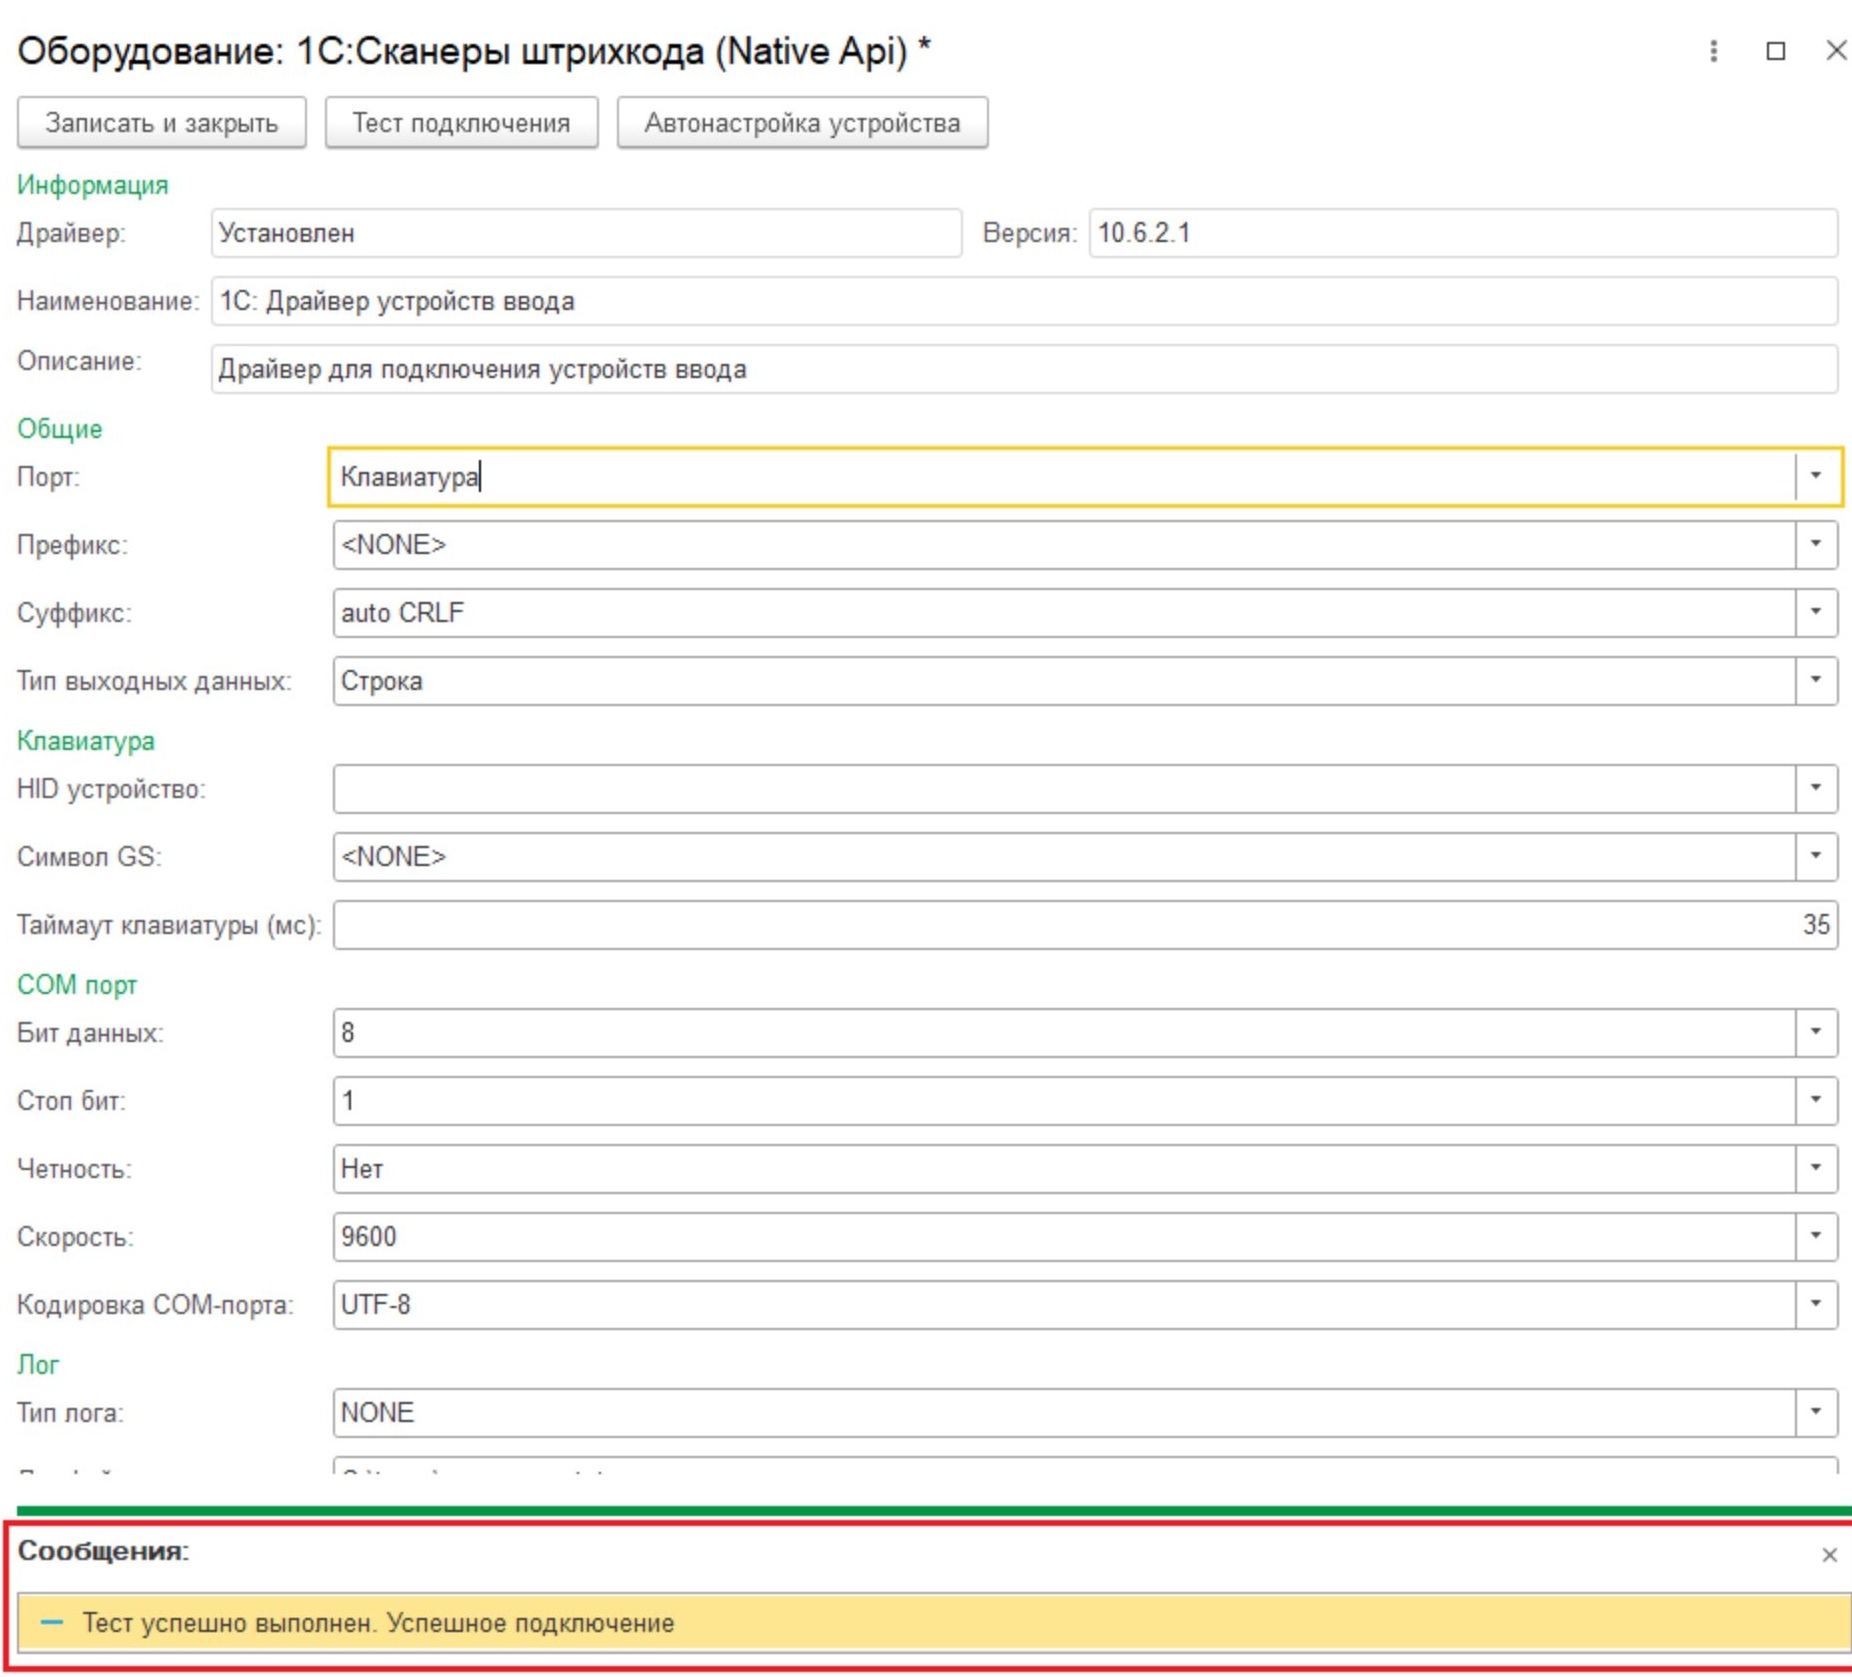Screen dimensions: 1852x1677
Task: Click the dash icon beside test message
Action: pyautogui.click(x=52, y=1622)
